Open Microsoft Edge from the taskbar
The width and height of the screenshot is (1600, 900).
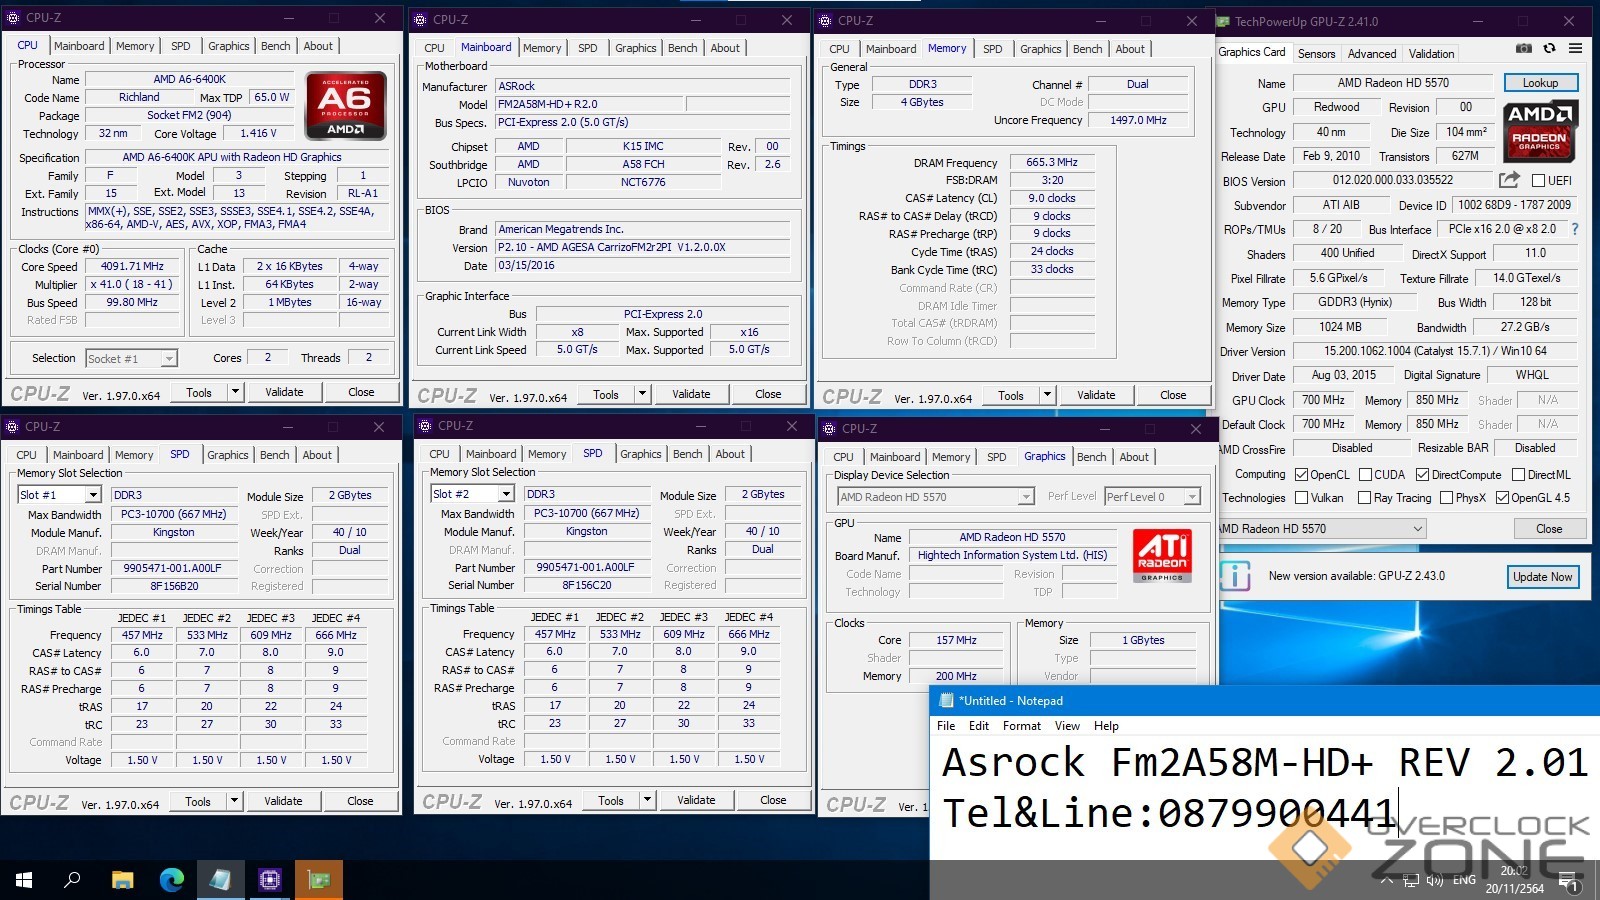pyautogui.click(x=172, y=880)
